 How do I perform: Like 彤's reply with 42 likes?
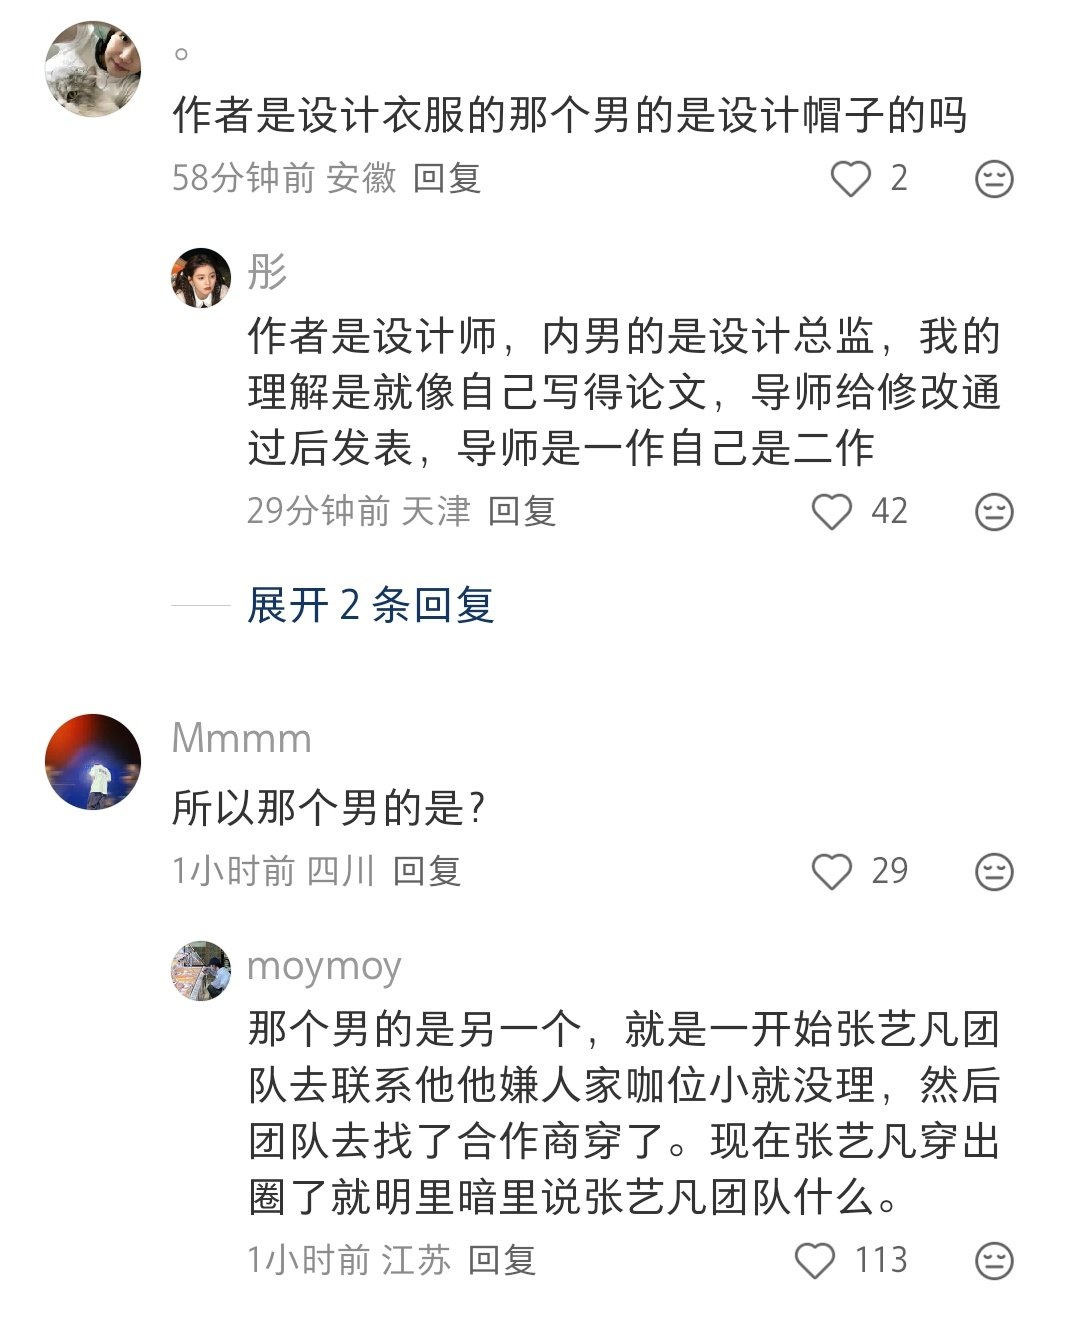(831, 512)
